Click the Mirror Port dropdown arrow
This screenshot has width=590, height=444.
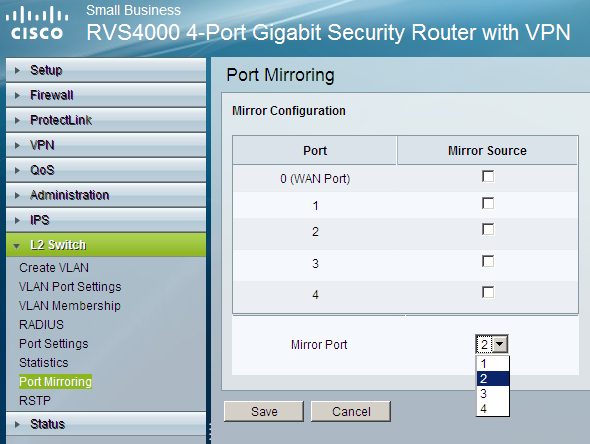point(500,344)
